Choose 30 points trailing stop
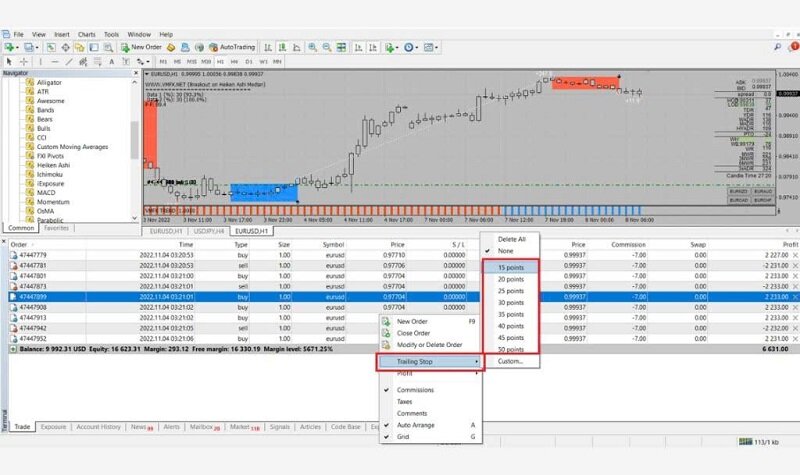 point(511,303)
